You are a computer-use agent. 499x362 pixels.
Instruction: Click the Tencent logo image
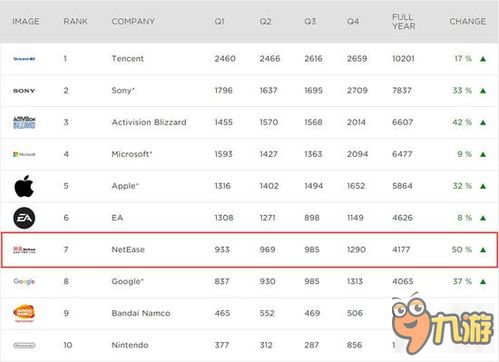coord(24,59)
